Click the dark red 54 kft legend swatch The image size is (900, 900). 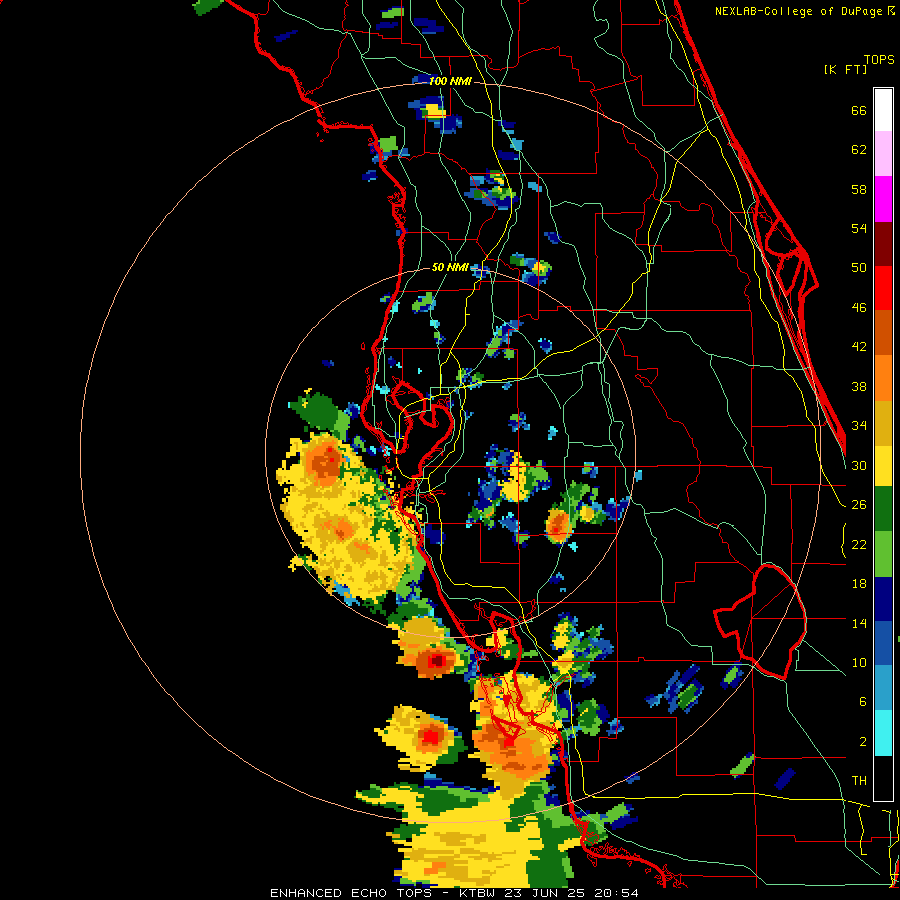click(883, 243)
